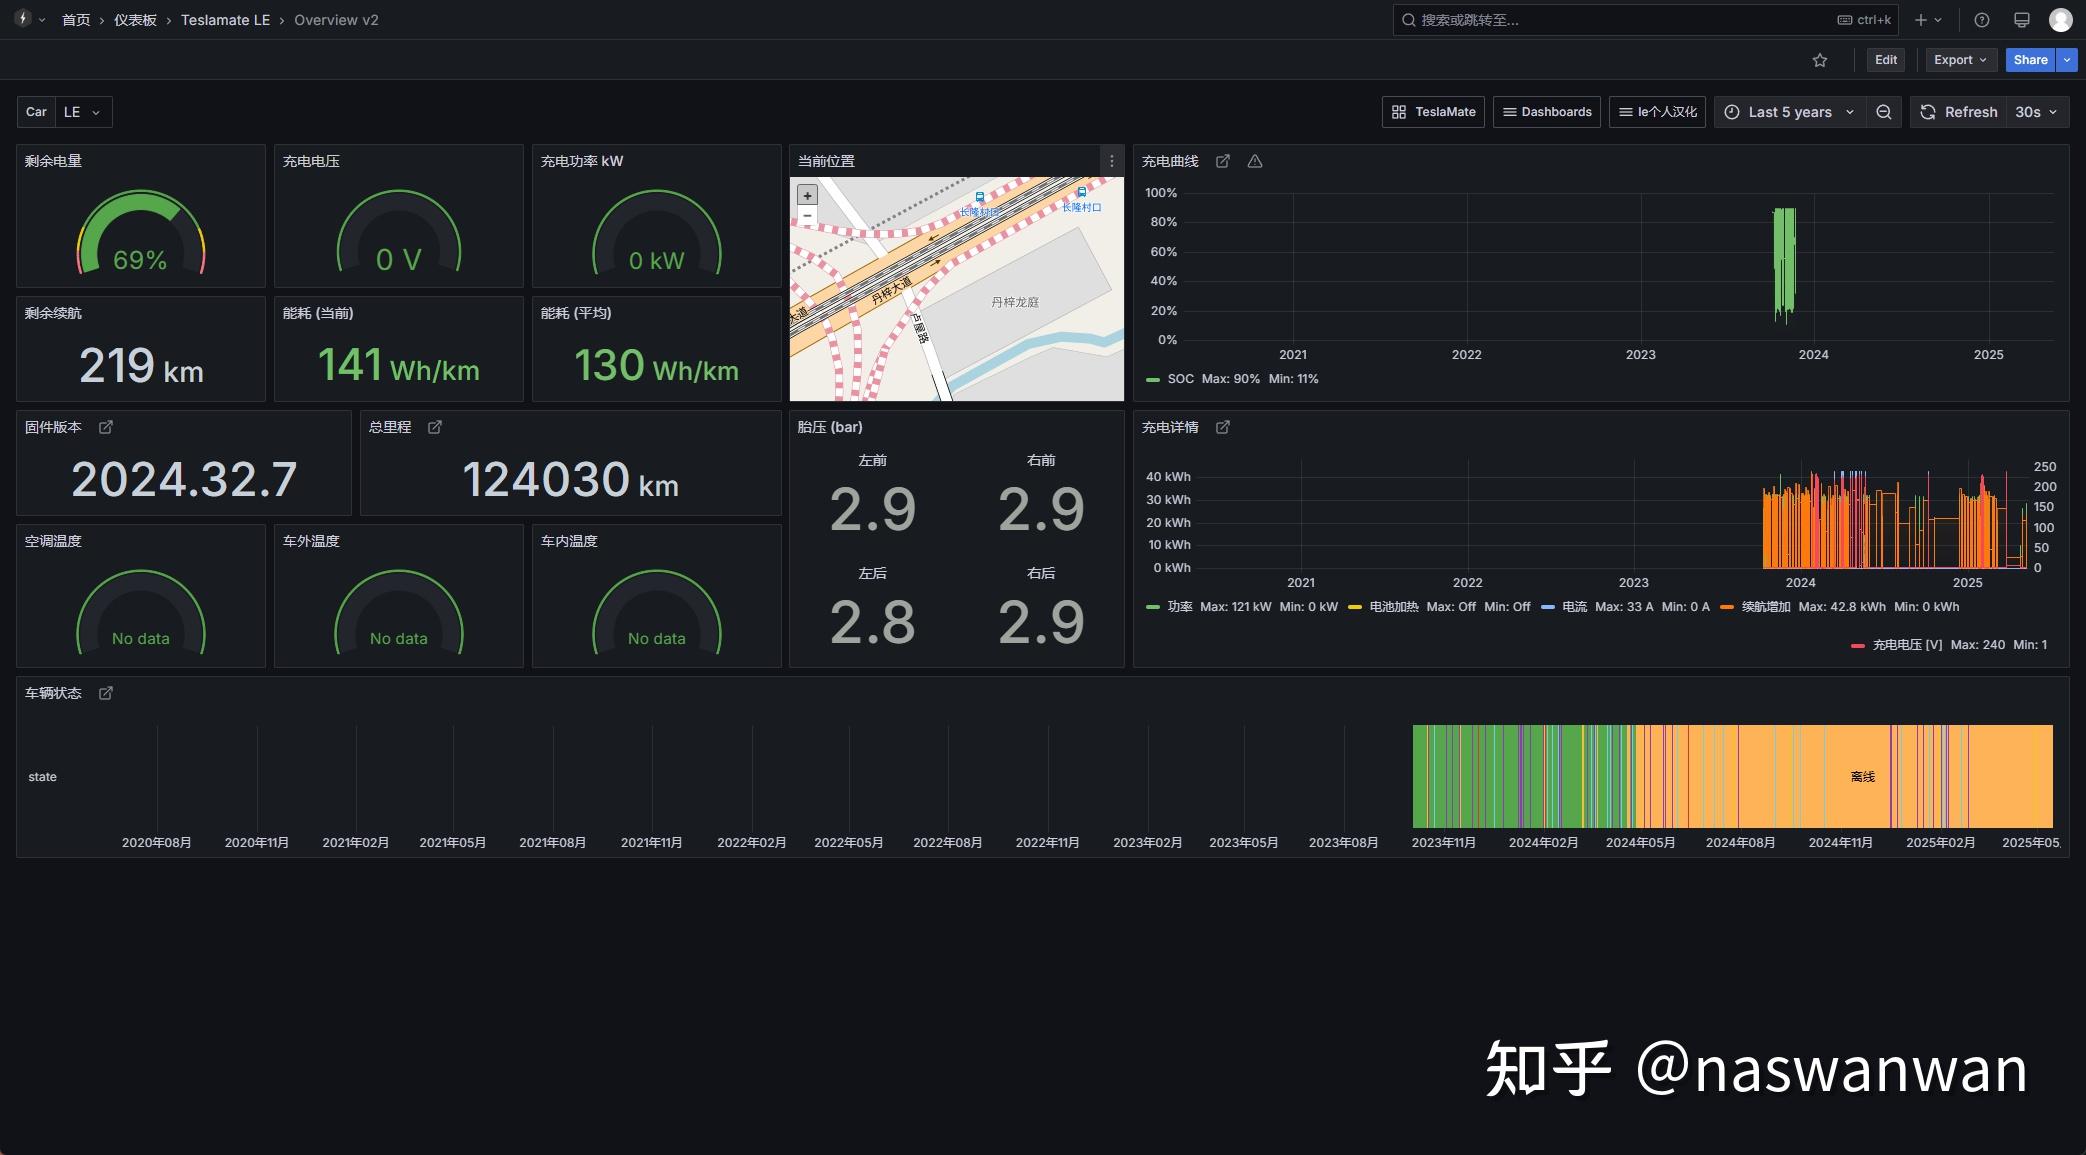Image resolution: width=2086 pixels, height=1155 pixels.
Task: Click the favorite star icon for this dashboard
Action: click(1820, 59)
